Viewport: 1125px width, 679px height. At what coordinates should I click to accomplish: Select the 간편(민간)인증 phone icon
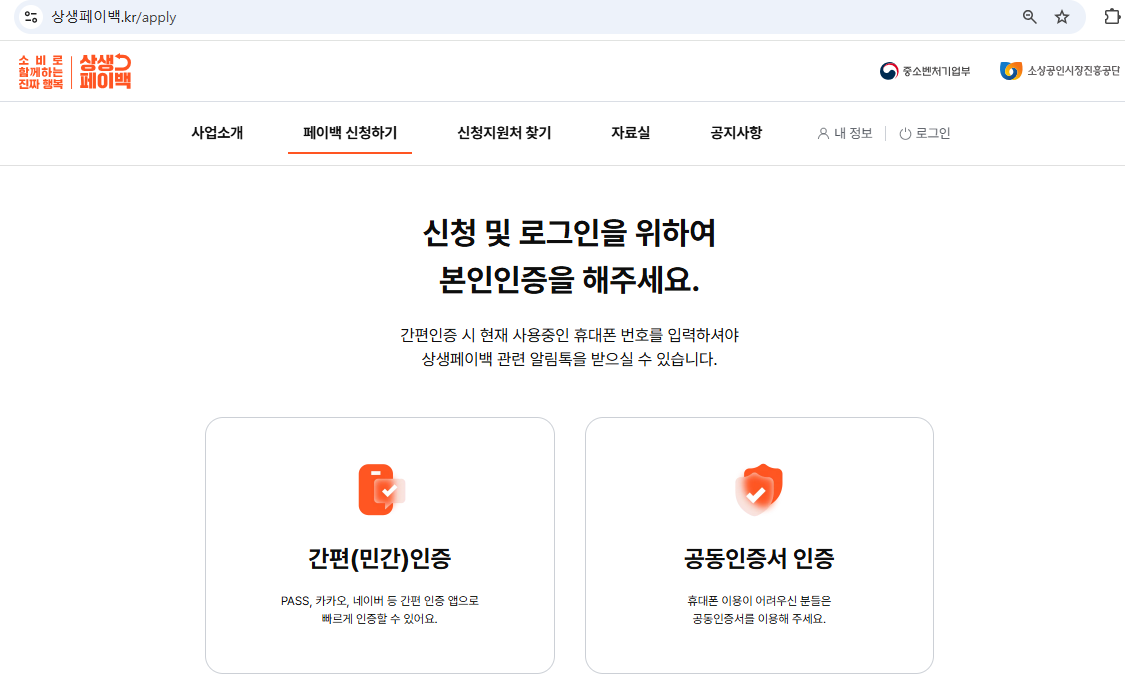(x=379, y=489)
